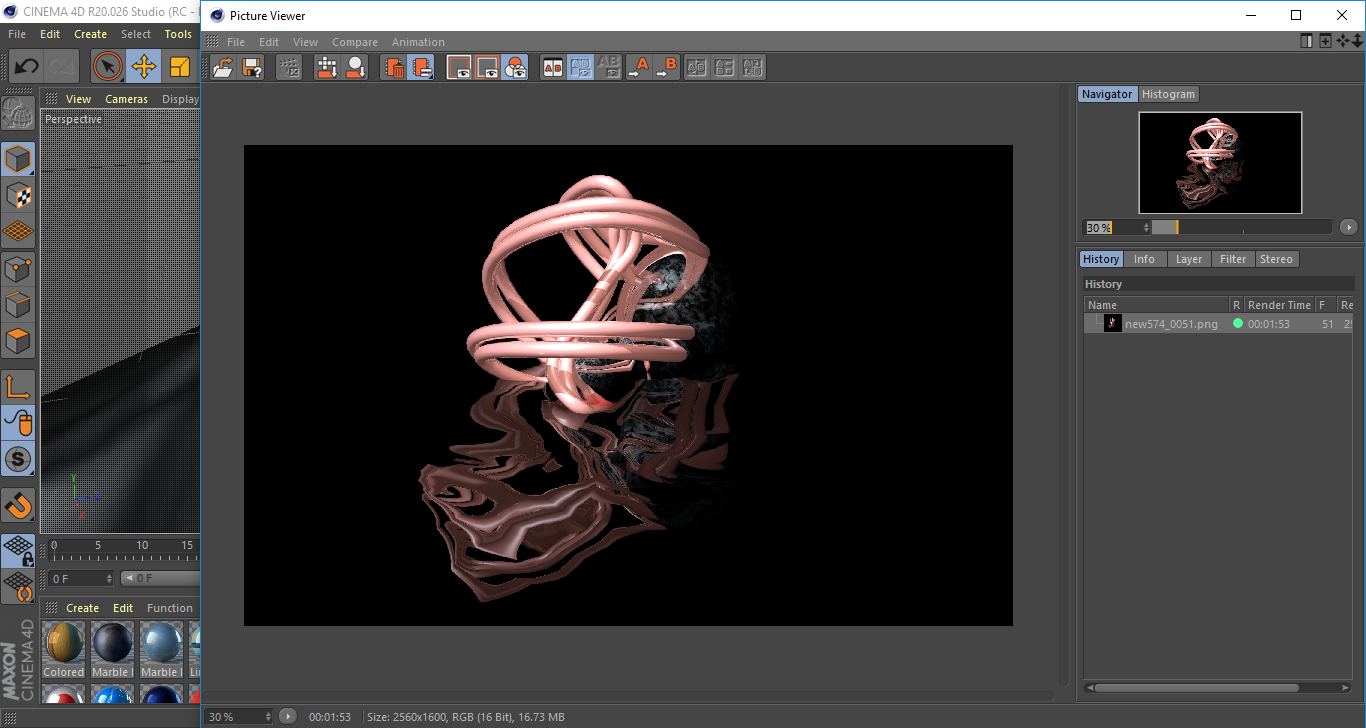Click the Remove All Images icon
The width and height of the screenshot is (1366, 728).
coord(422,67)
